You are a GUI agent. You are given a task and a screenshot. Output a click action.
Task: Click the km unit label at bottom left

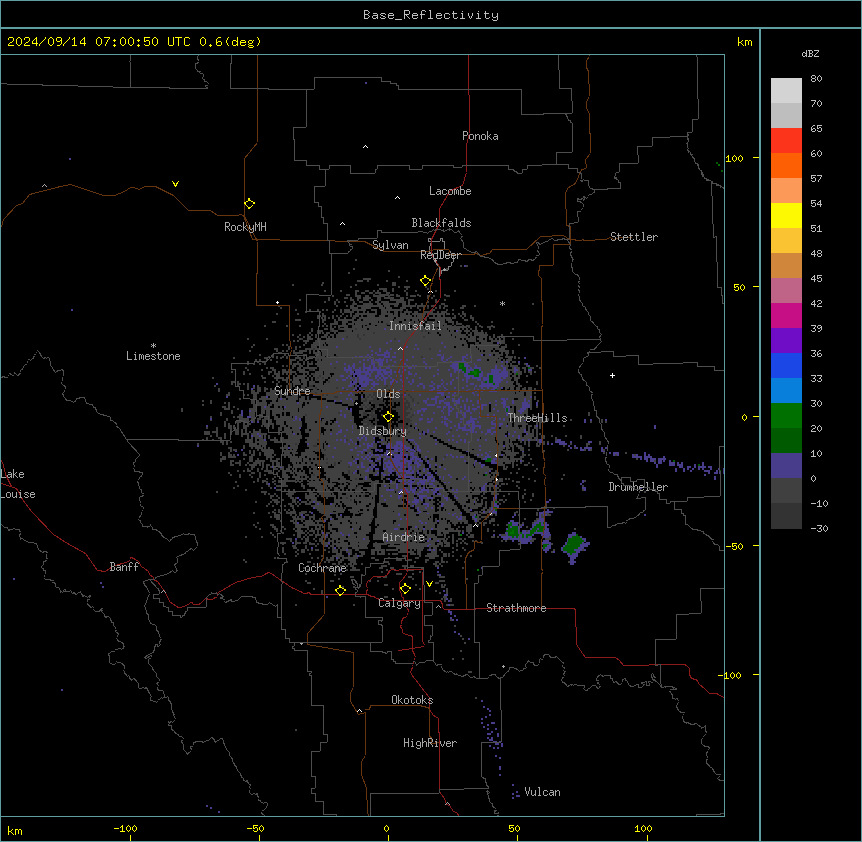tap(15, 831)
